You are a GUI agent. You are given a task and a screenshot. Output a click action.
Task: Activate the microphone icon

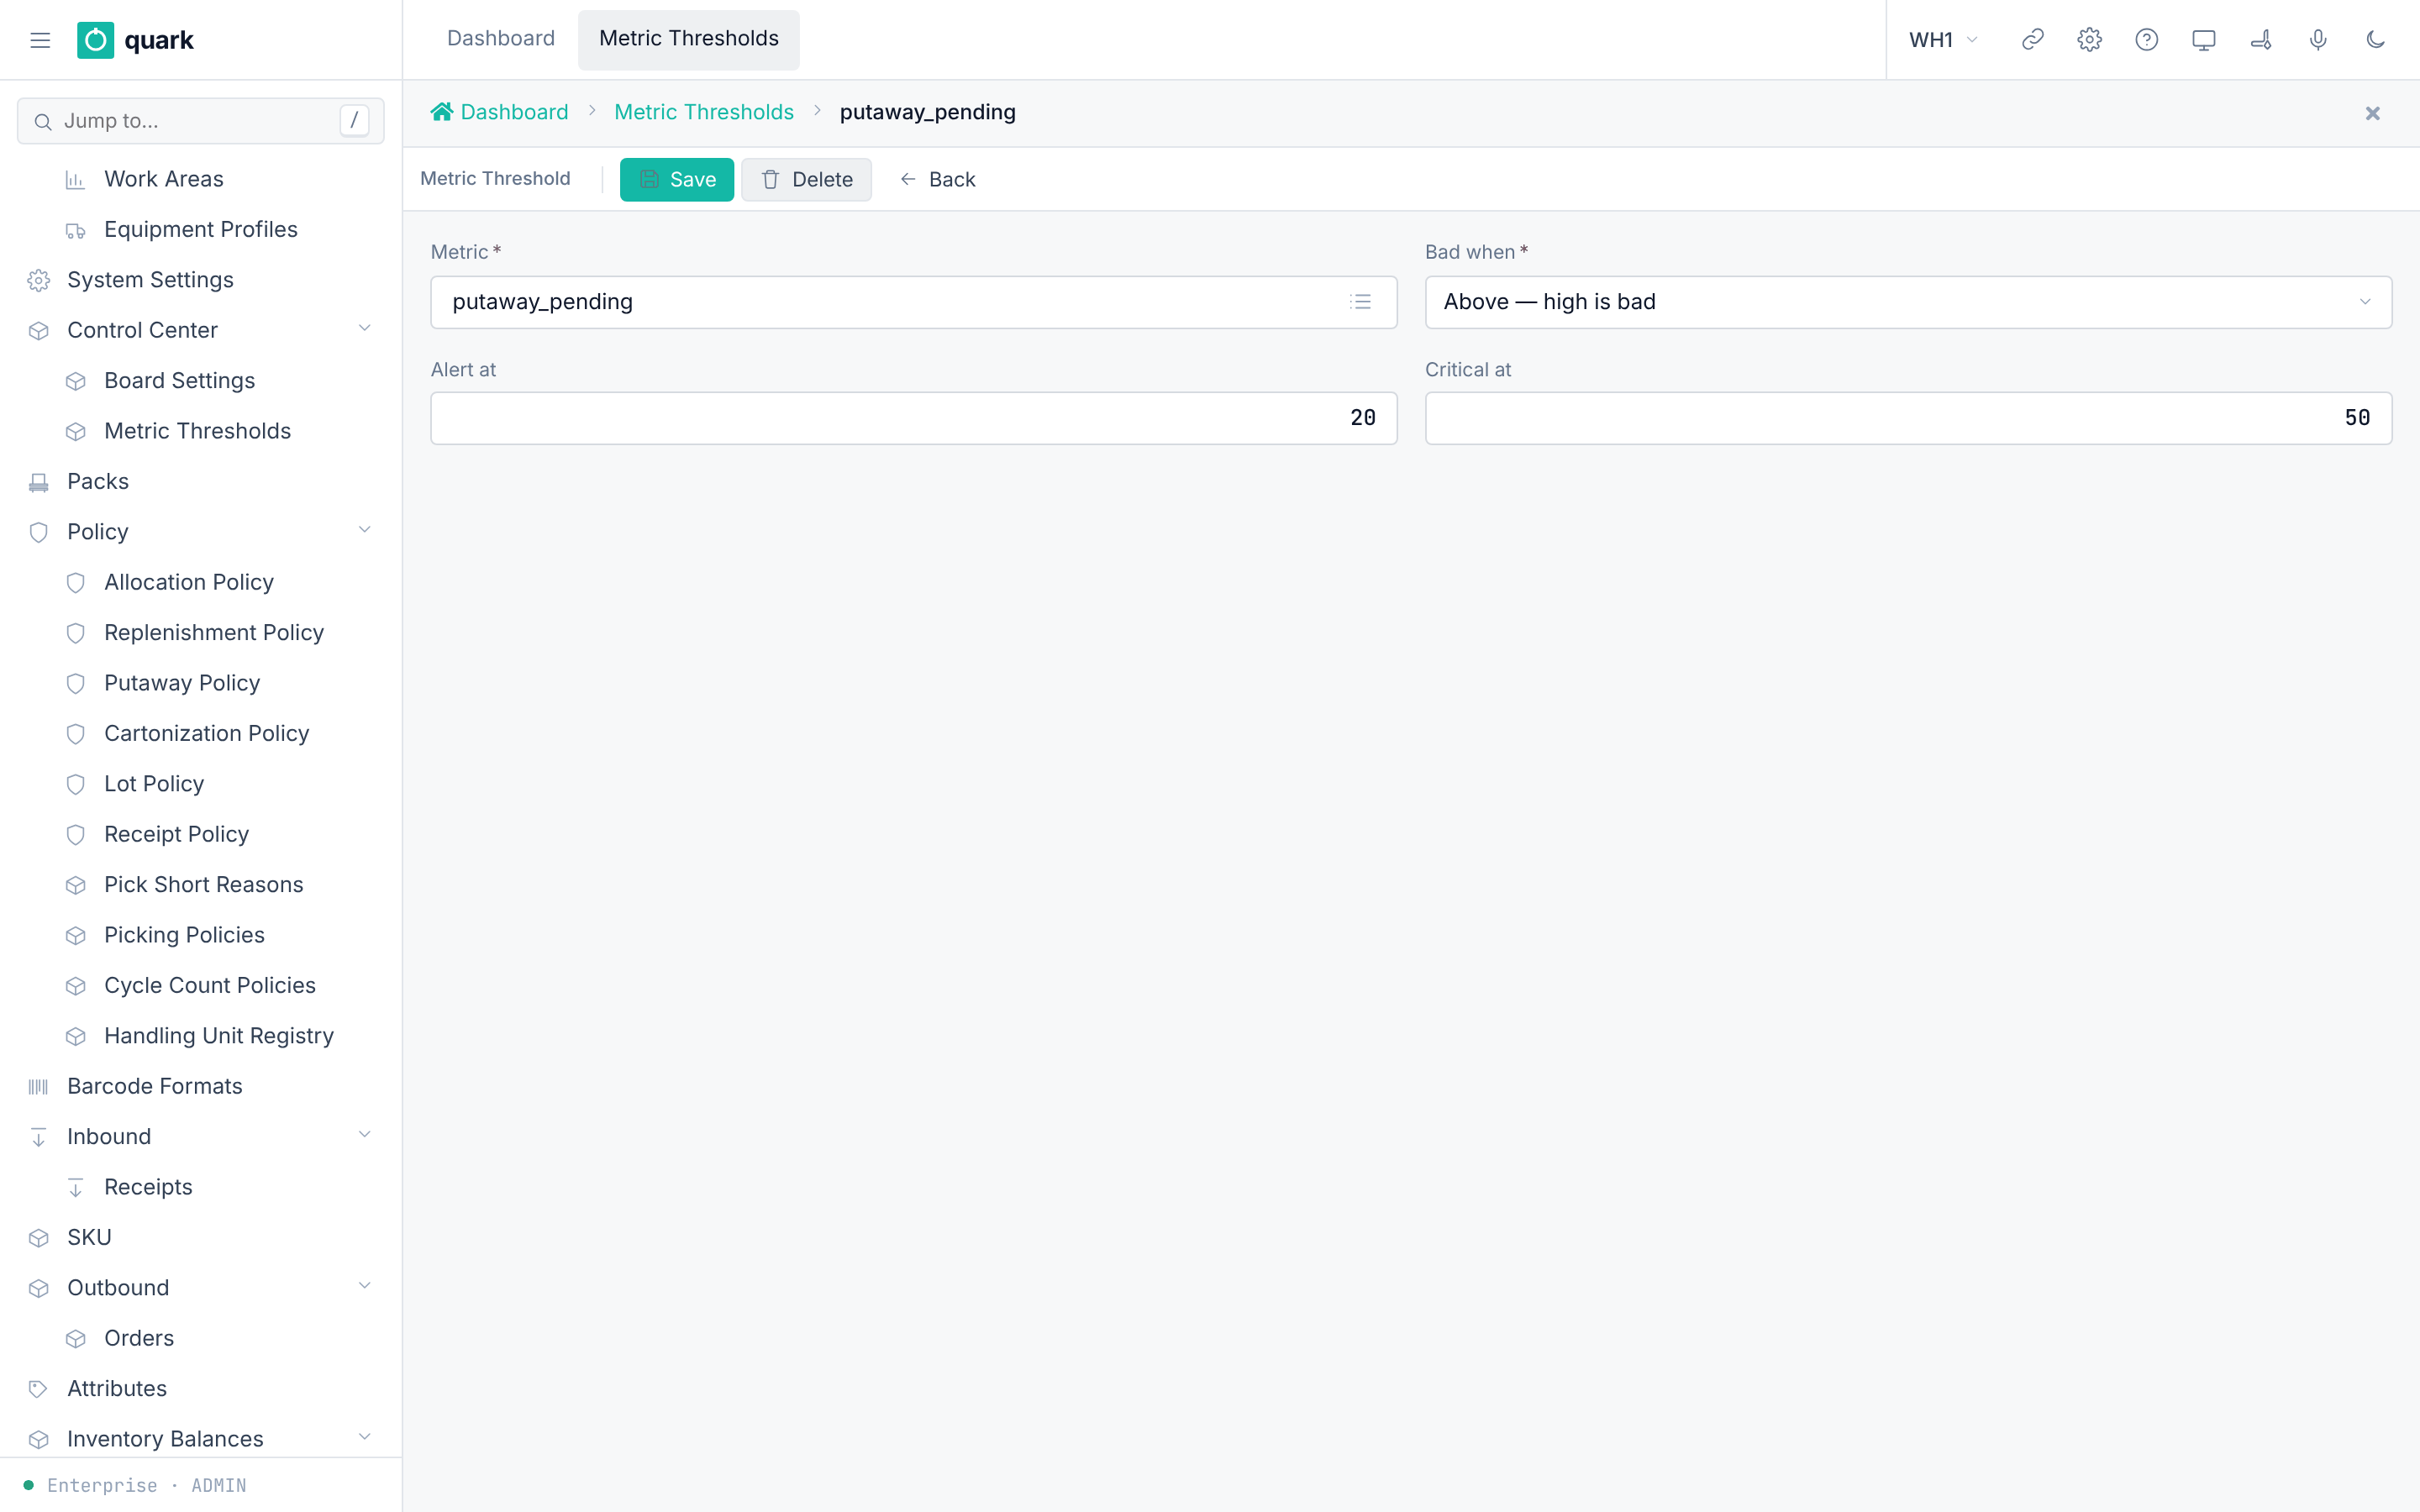(2317, 40)
